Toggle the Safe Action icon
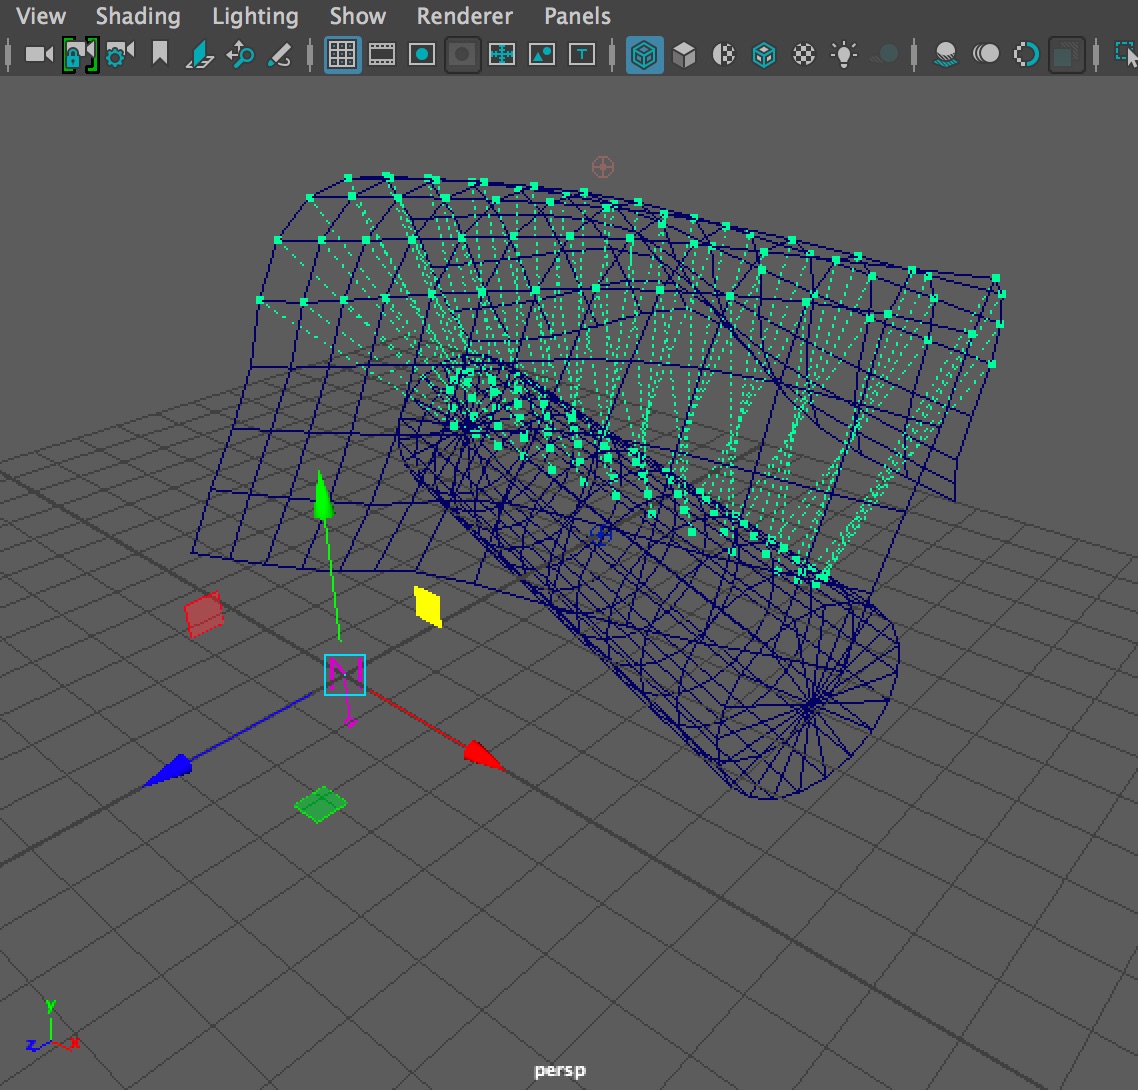 point(541,54)
